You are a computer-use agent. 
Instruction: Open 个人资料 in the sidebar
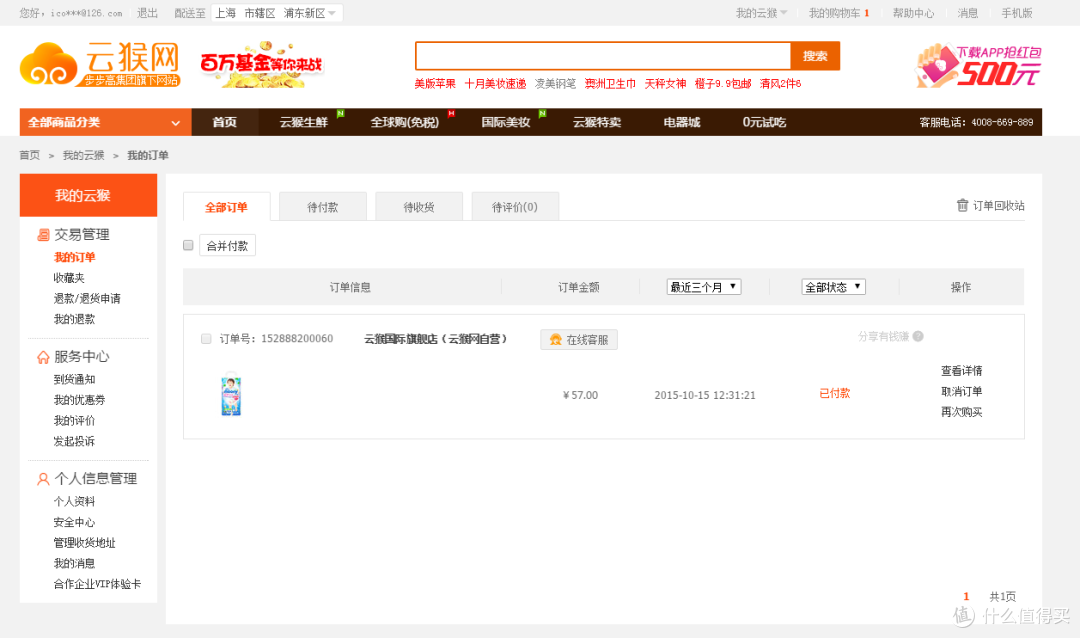tap(74, 501)
